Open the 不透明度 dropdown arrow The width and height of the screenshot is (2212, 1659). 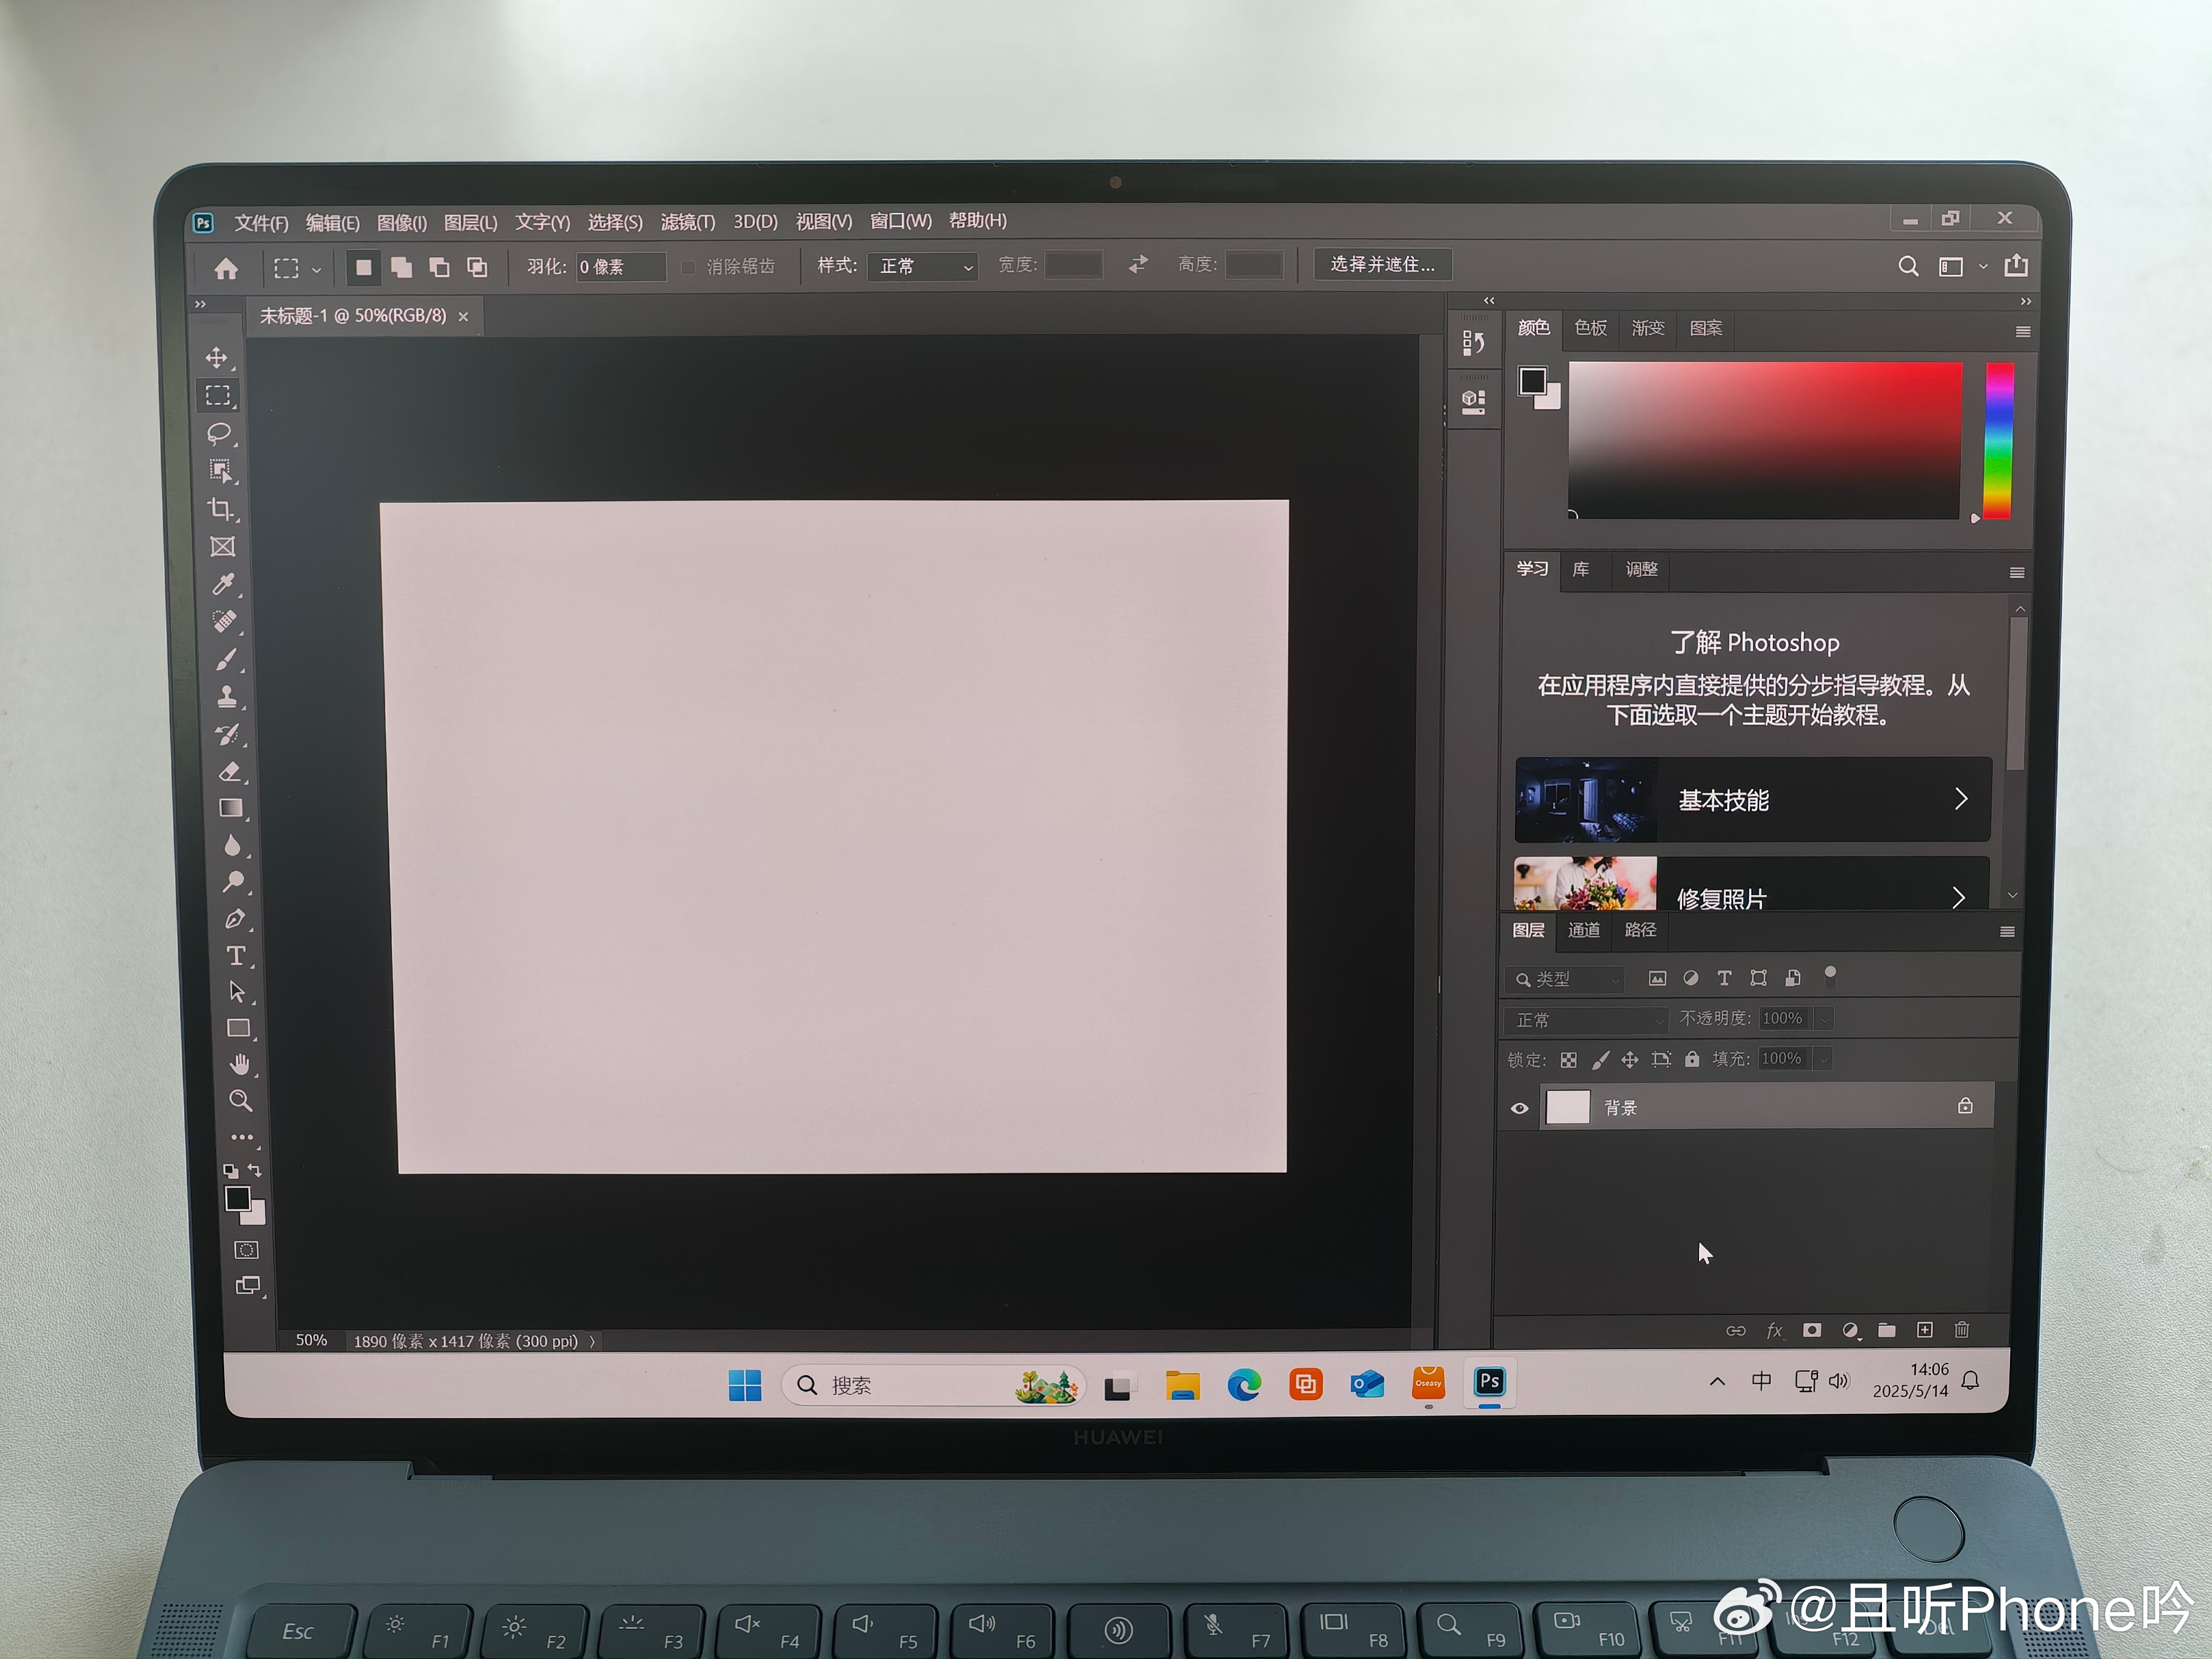[x=1824, y=1018]
